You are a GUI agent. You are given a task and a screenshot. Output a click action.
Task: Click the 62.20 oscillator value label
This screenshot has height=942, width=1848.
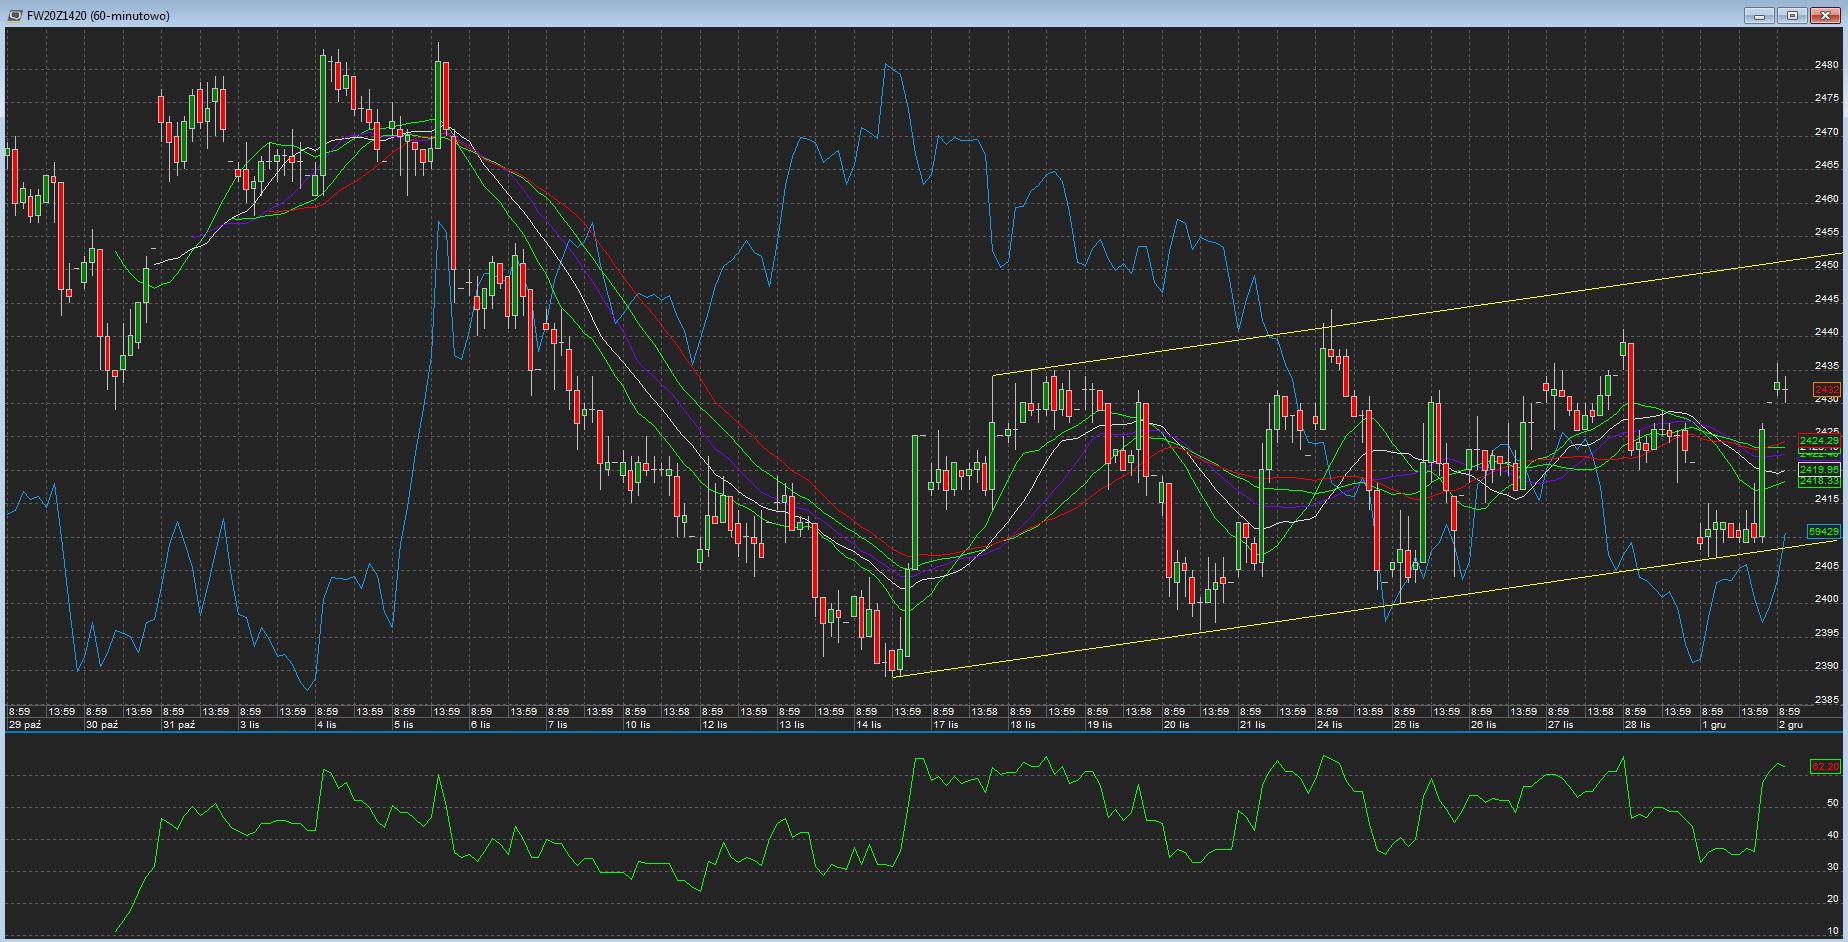[1825, 766]
